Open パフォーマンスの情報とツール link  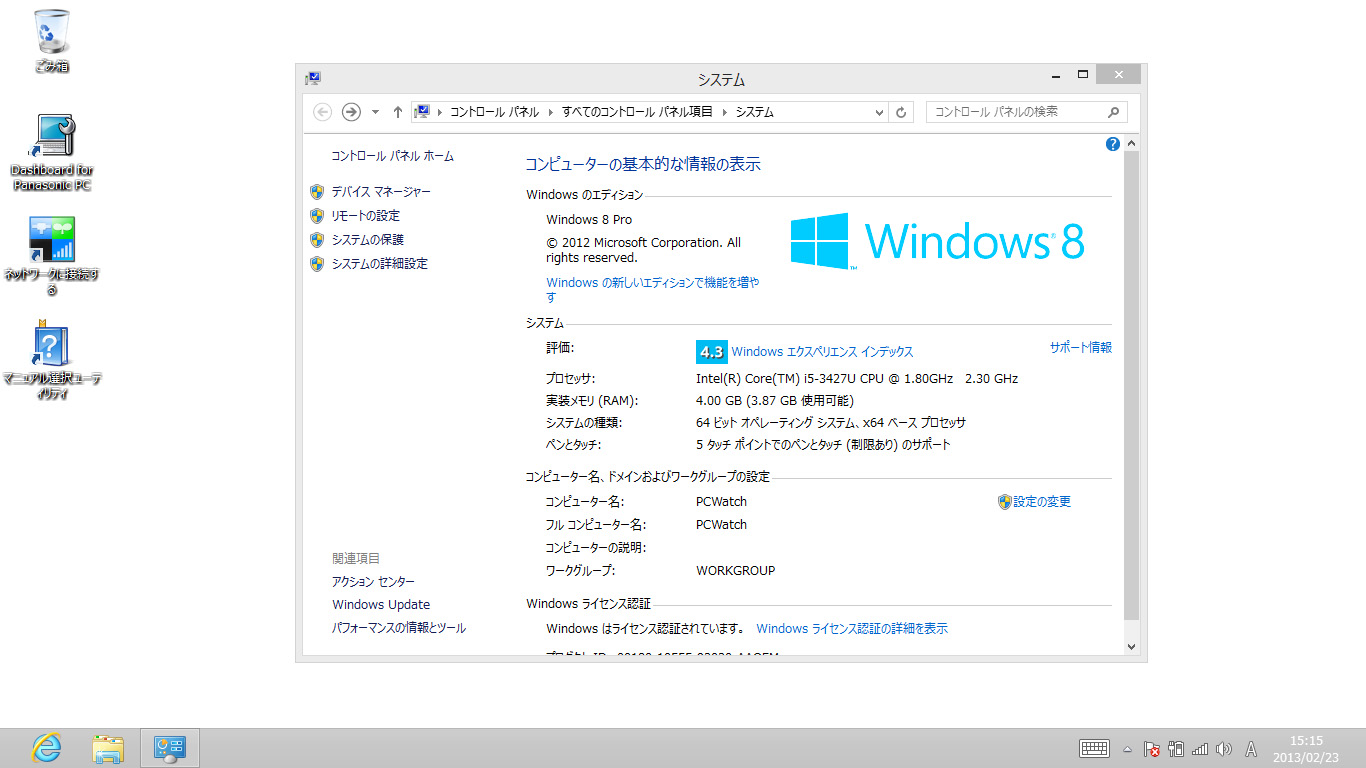pyautogui.click(x=399, y=628)
